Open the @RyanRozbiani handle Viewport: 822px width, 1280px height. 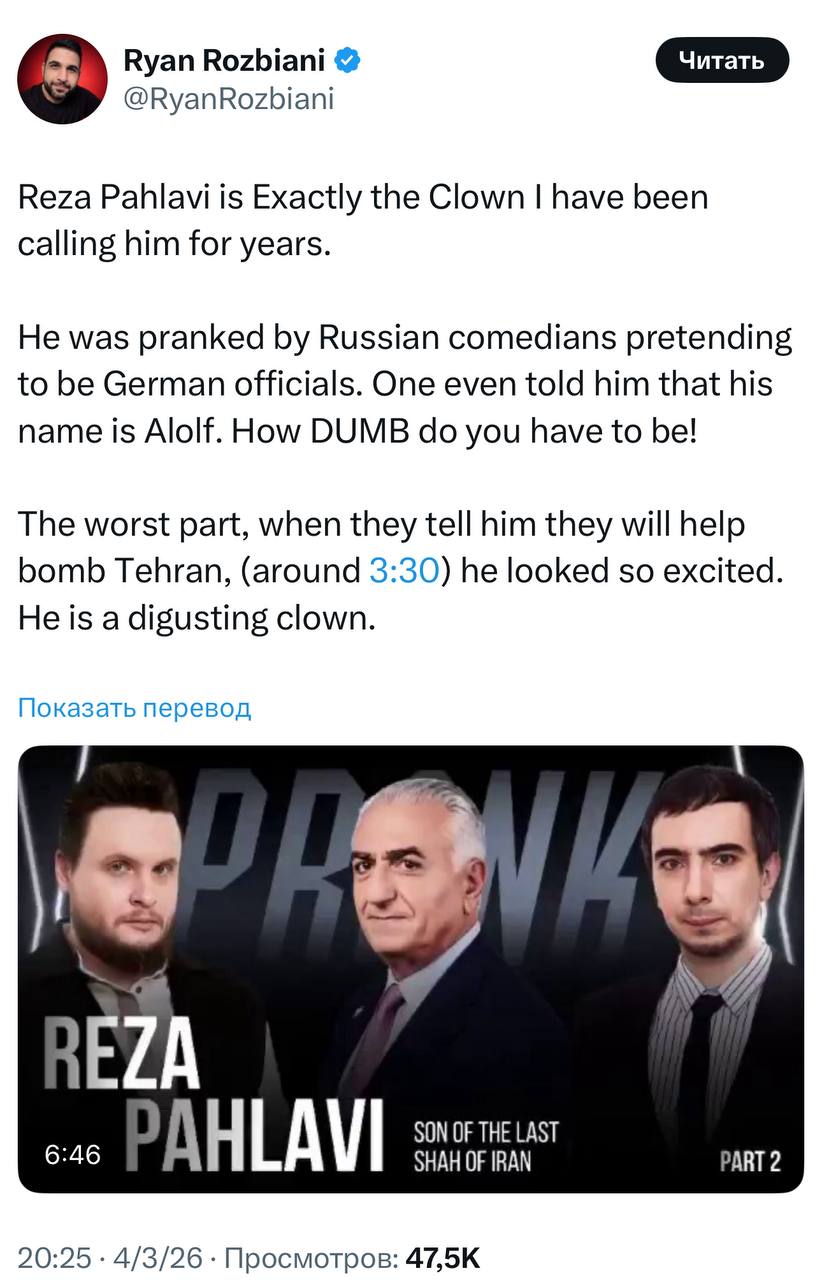pyautogui.click(x=228, y=98)
